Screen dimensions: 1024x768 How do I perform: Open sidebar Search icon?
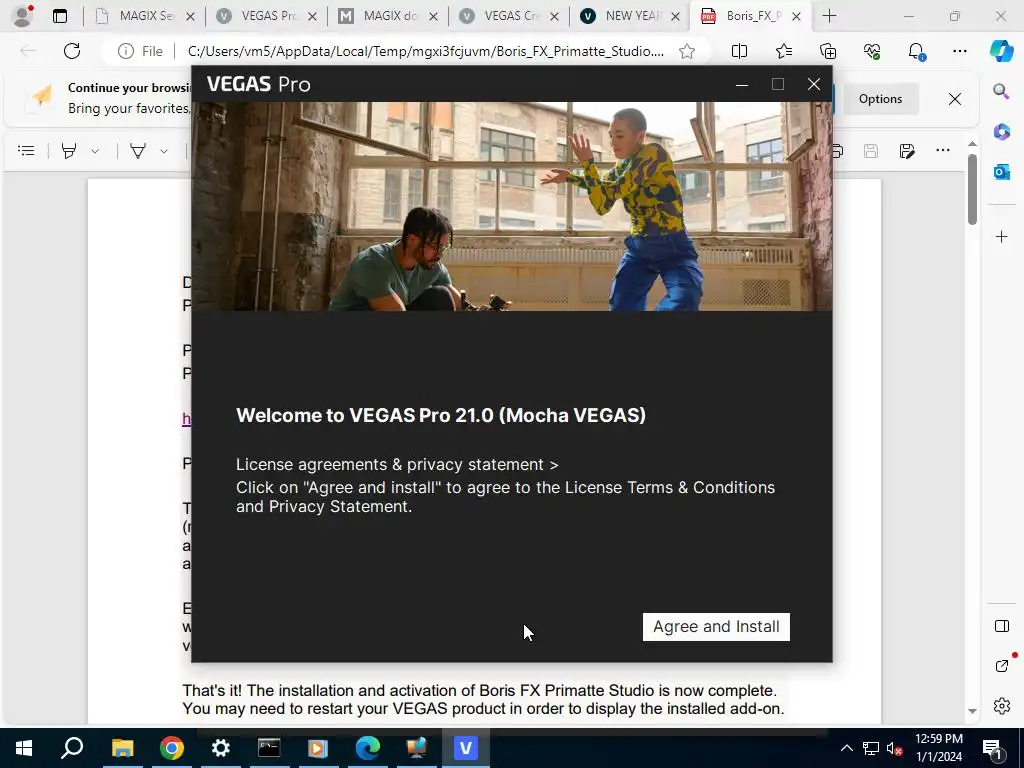(1001, 91)
